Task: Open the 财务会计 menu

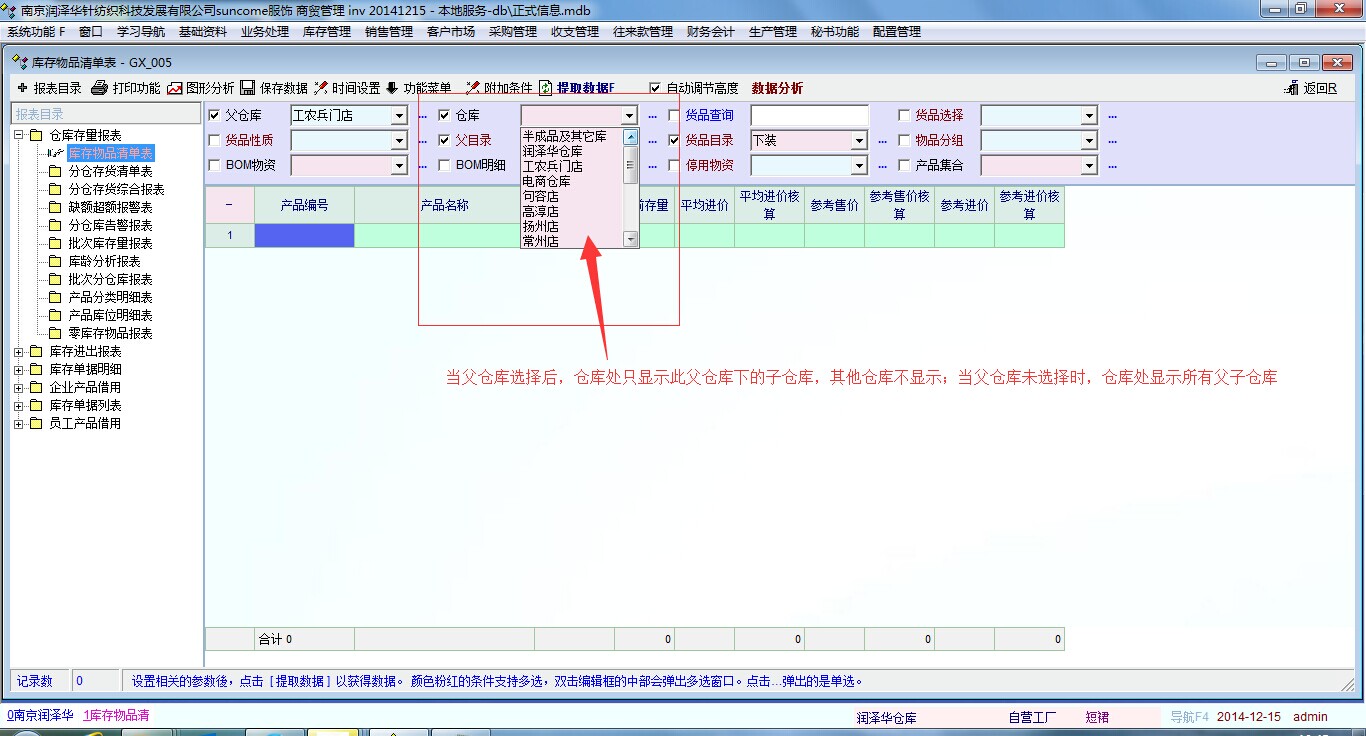Action: point(710,31)
